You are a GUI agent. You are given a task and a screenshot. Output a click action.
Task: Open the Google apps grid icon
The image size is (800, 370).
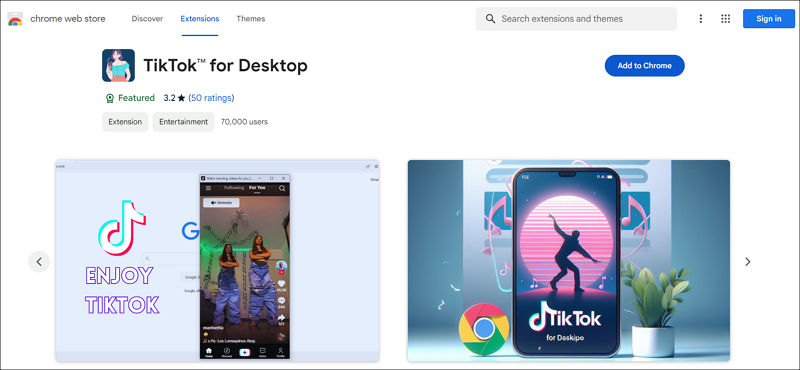tap(725, 19)
